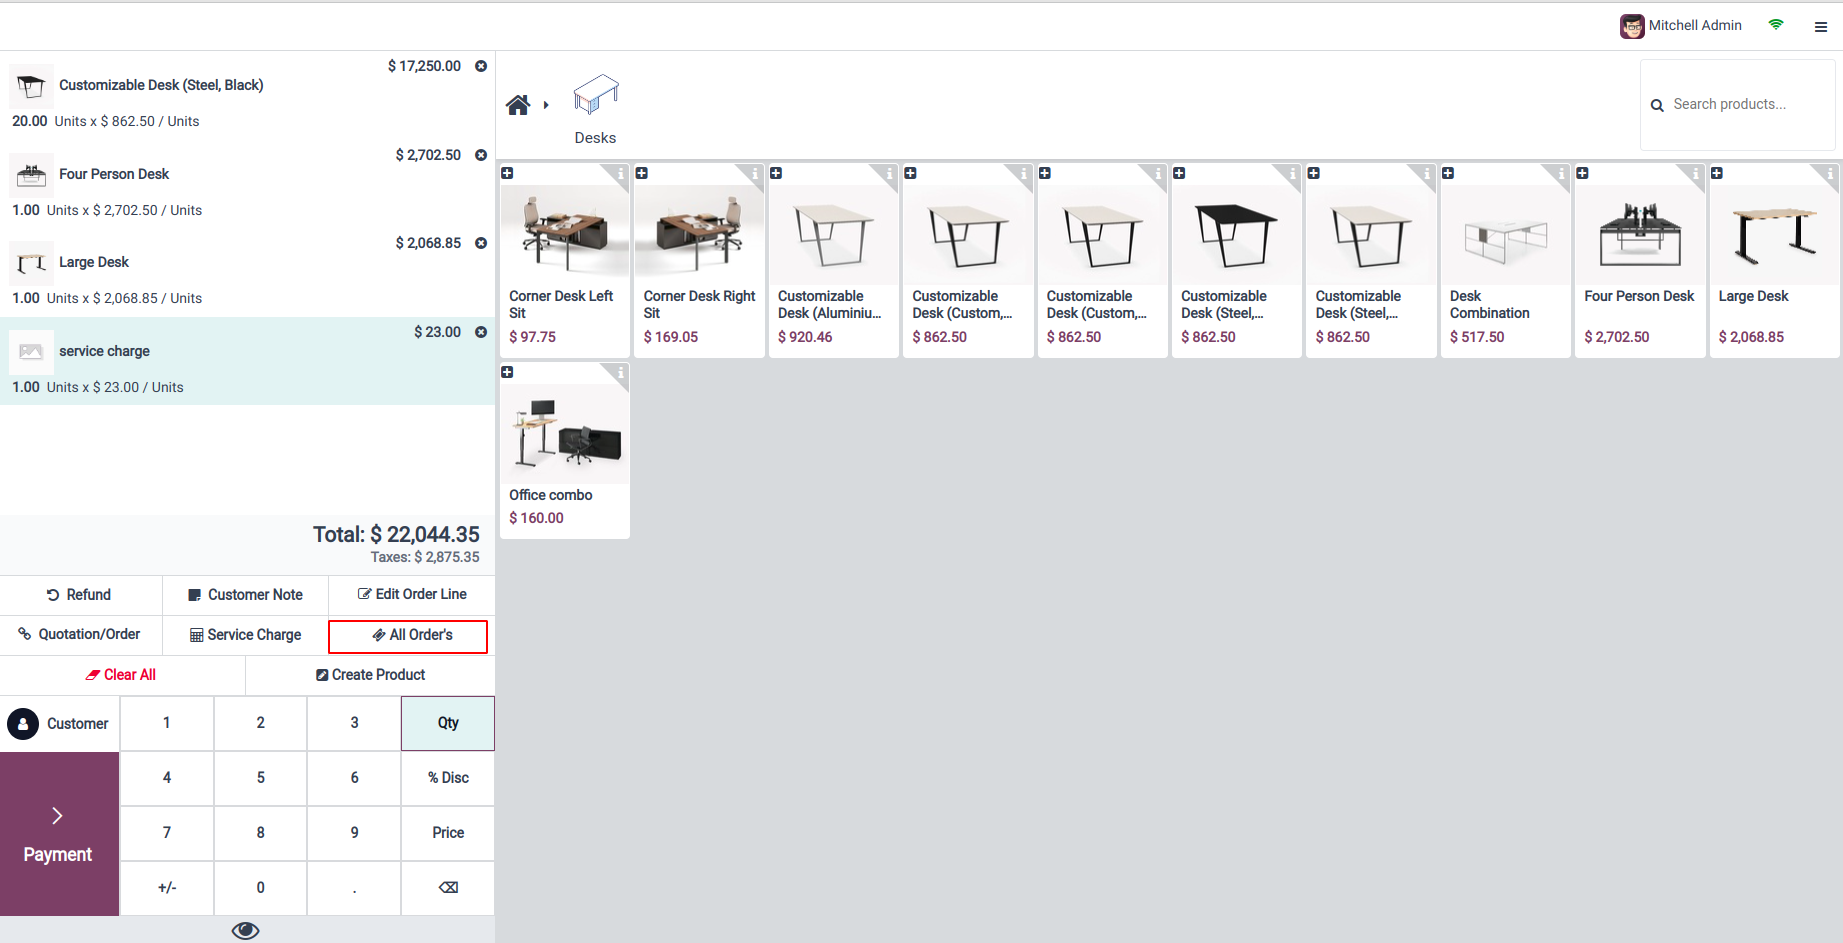This screenshot has height=943, width=1843.
Task: Click the plus icon on Office combo card
Action: (x=507, y=372)
